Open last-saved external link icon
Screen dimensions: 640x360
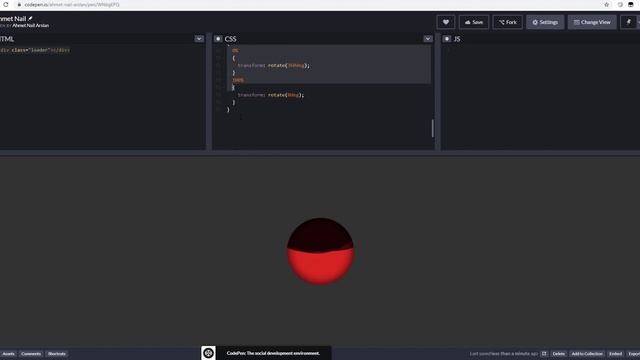coord(544,354)
